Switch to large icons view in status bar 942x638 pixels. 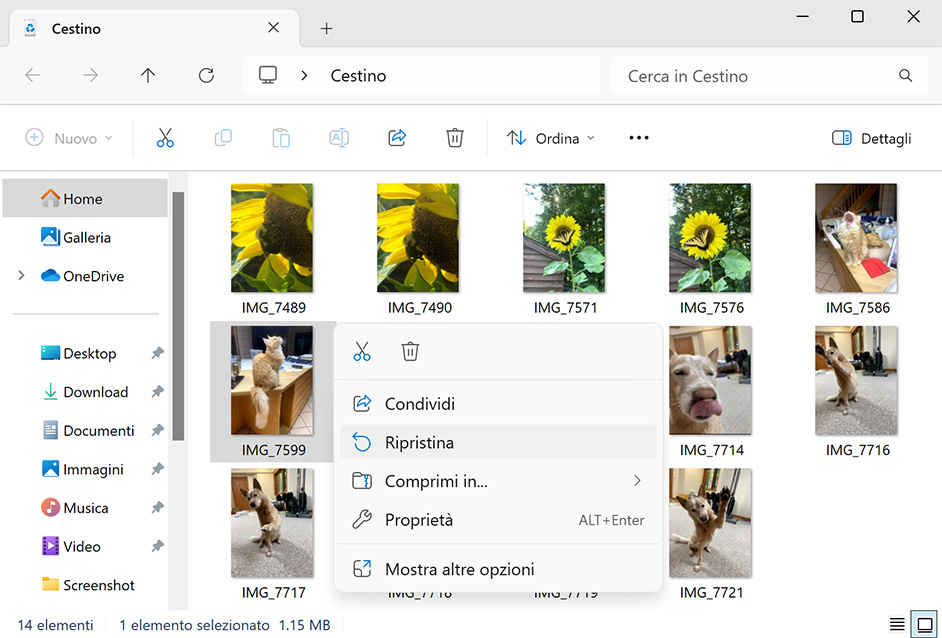click(925, 625)
